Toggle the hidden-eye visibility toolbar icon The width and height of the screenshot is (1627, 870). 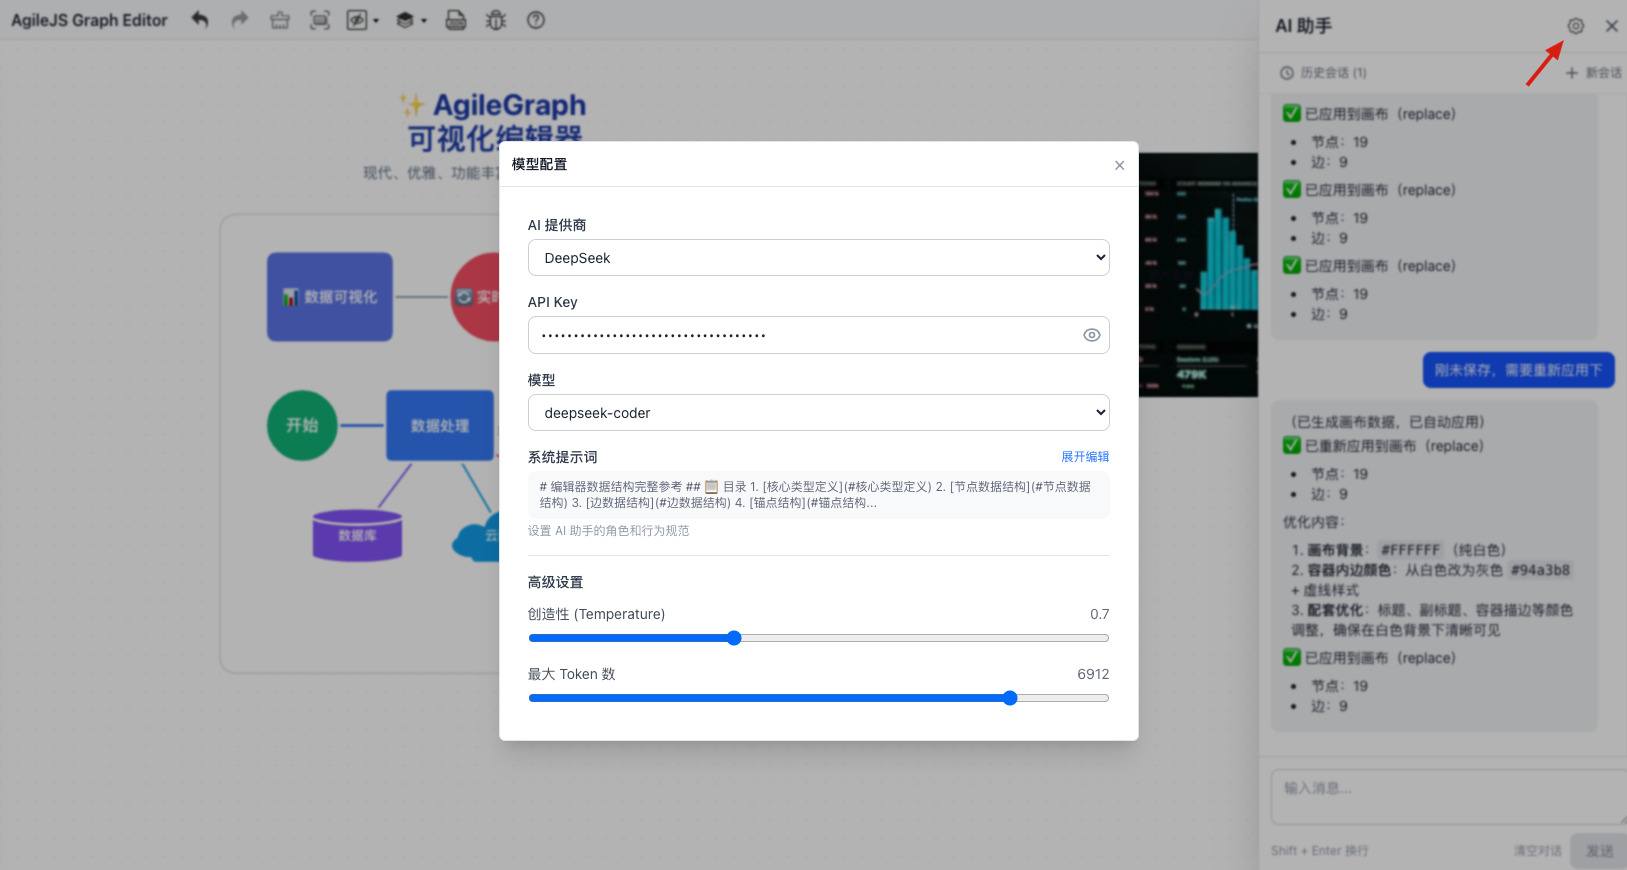(356, 20)
